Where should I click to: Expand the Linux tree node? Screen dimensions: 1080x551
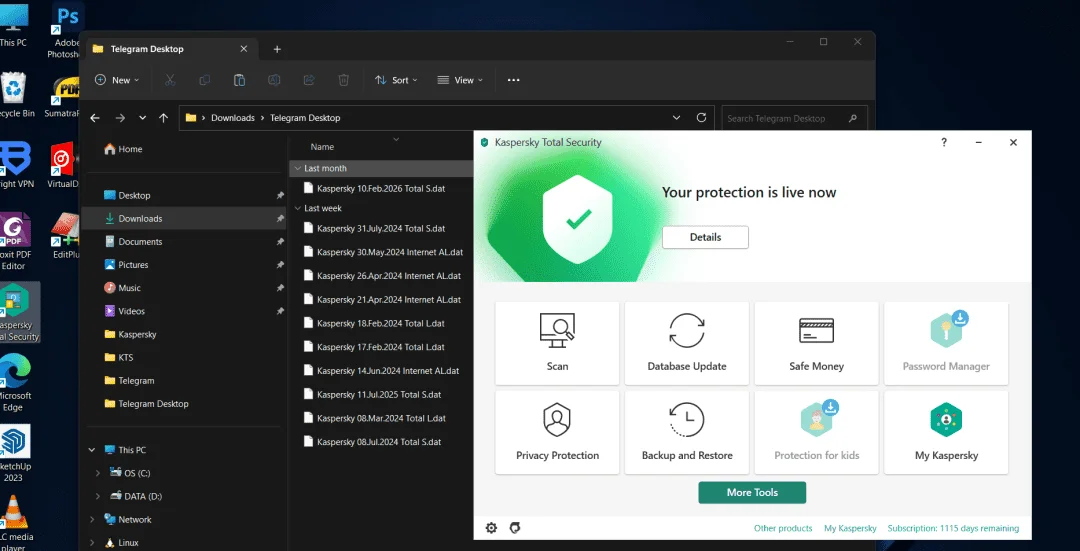click(x=92, y=543)
